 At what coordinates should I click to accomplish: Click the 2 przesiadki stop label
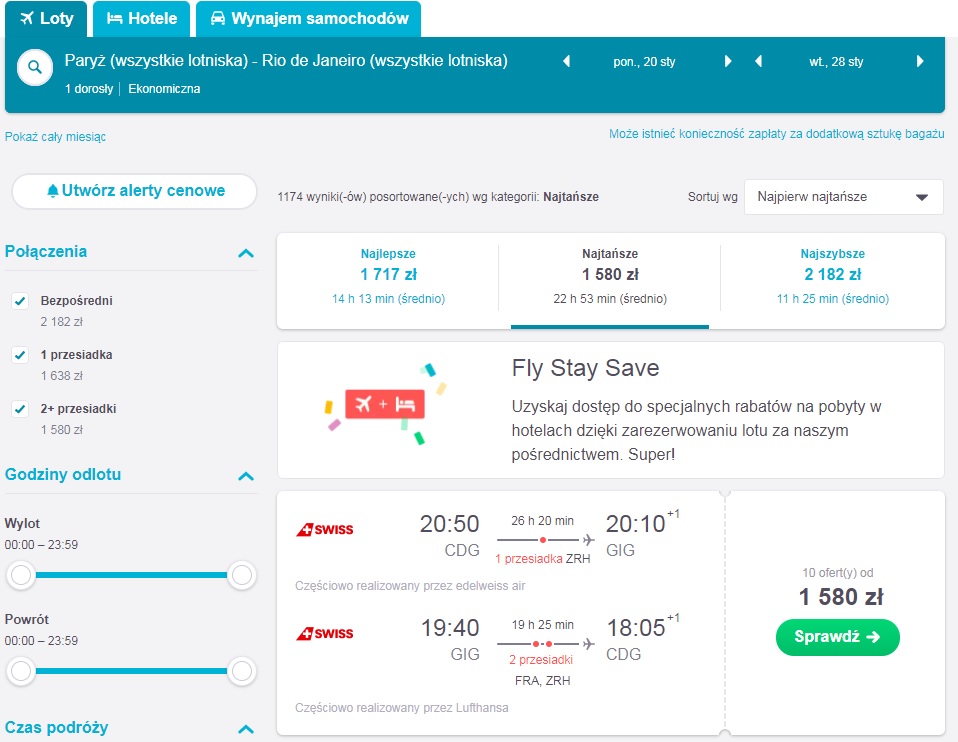click(541, 660)
